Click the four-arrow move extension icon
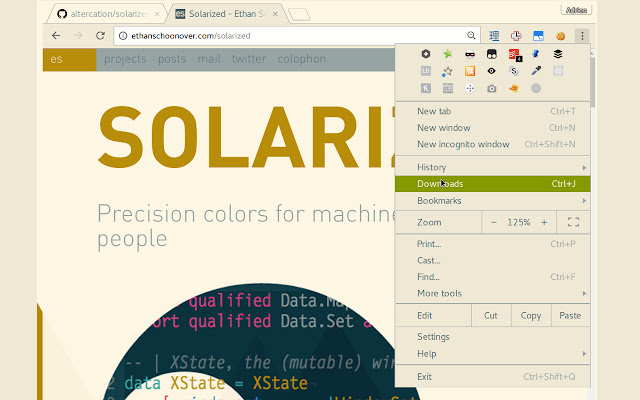640x400 pixels. 470,88
